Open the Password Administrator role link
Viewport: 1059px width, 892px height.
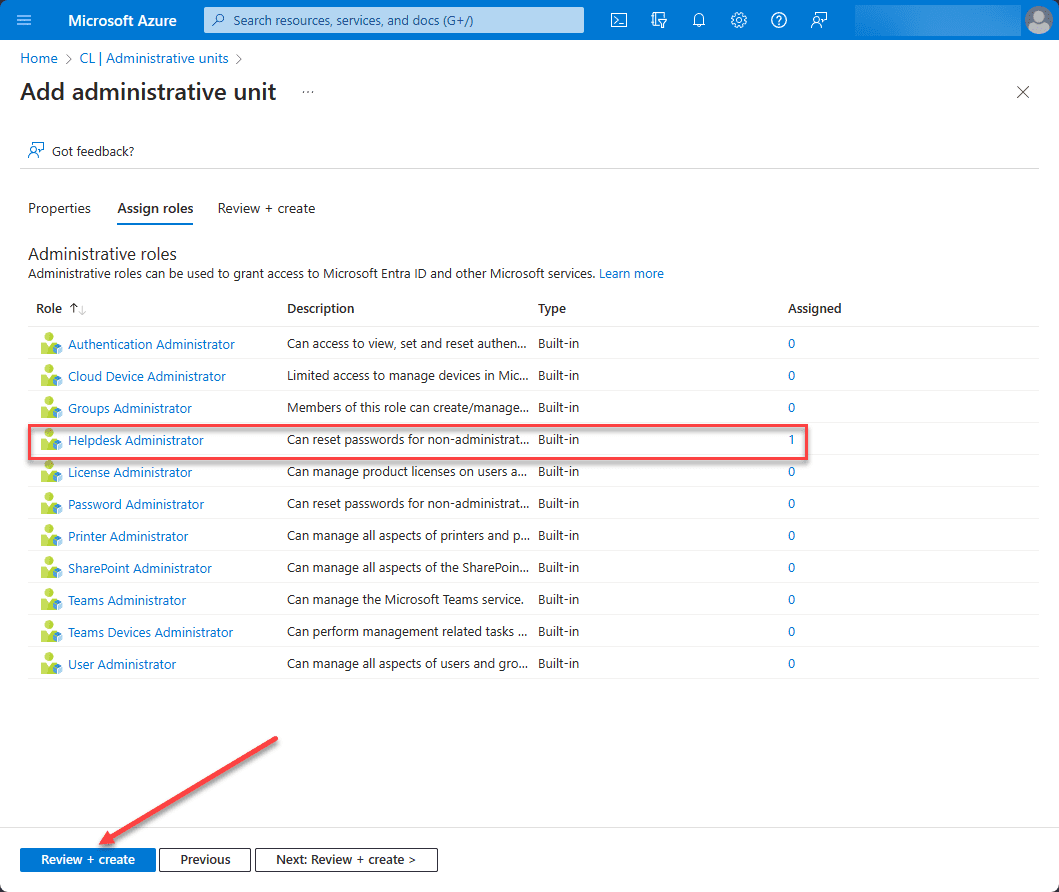[136, 504]
